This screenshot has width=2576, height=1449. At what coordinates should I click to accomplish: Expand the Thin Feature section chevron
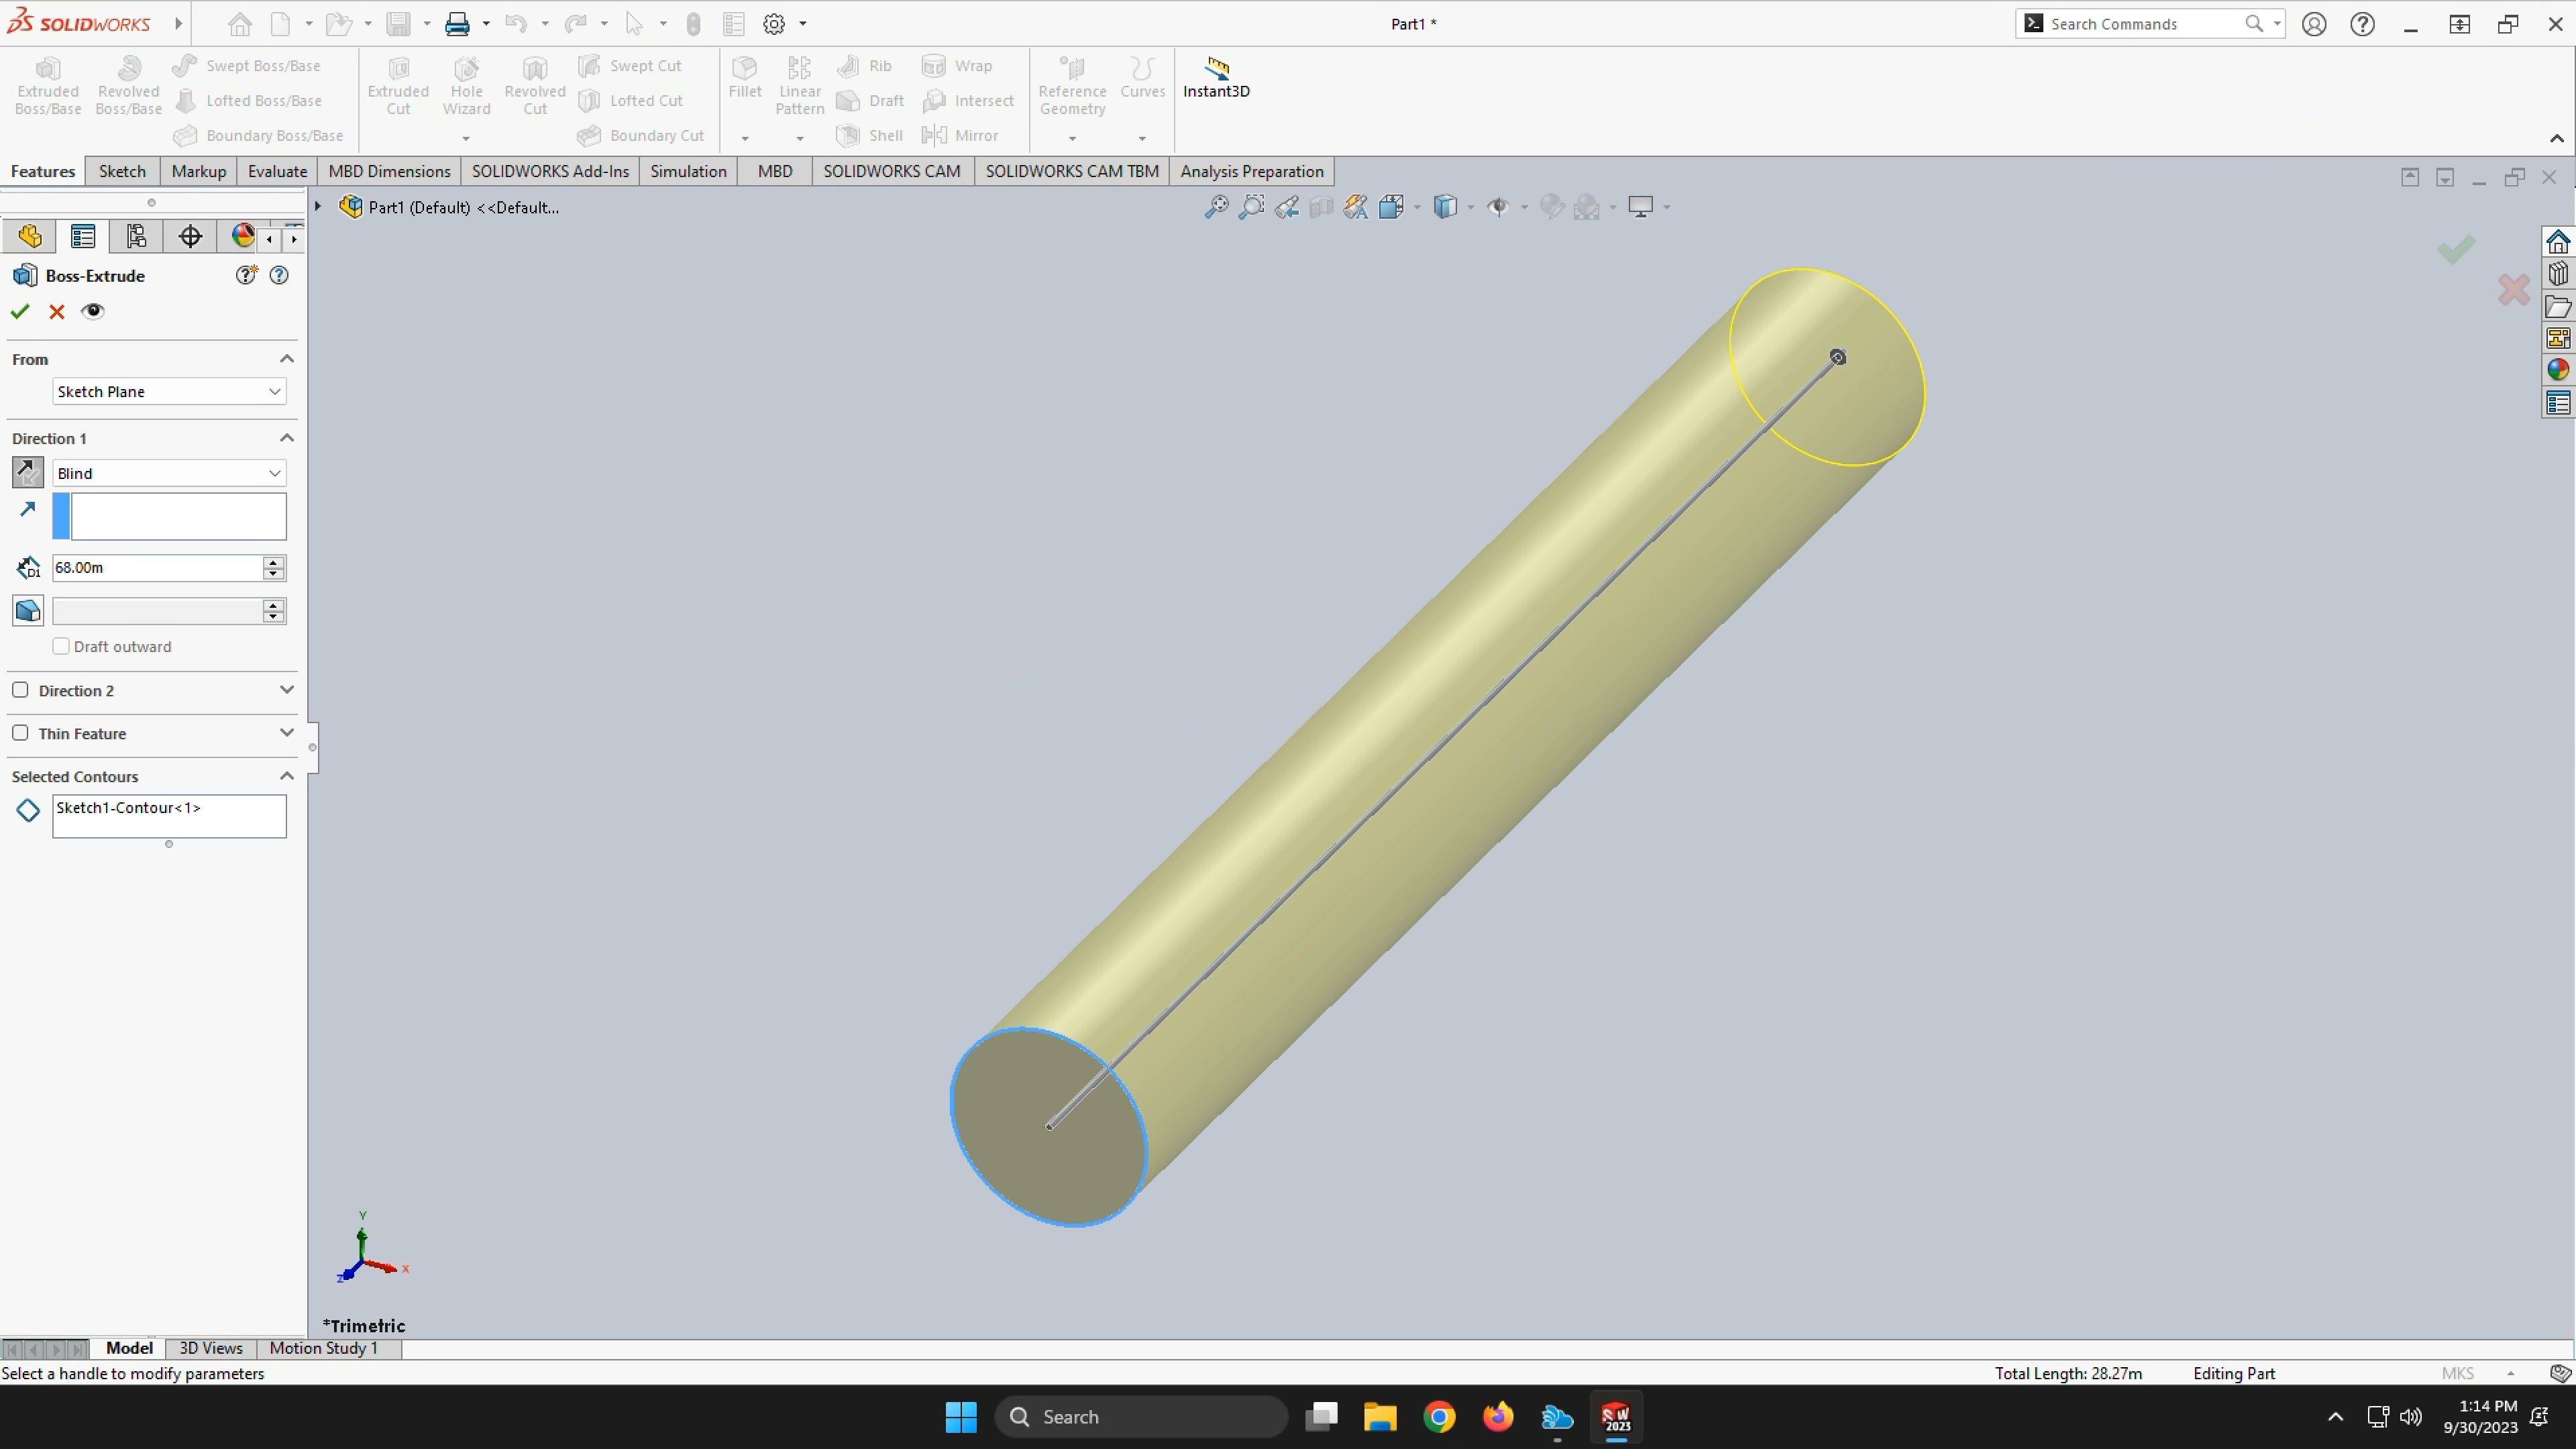coord(287,733)
